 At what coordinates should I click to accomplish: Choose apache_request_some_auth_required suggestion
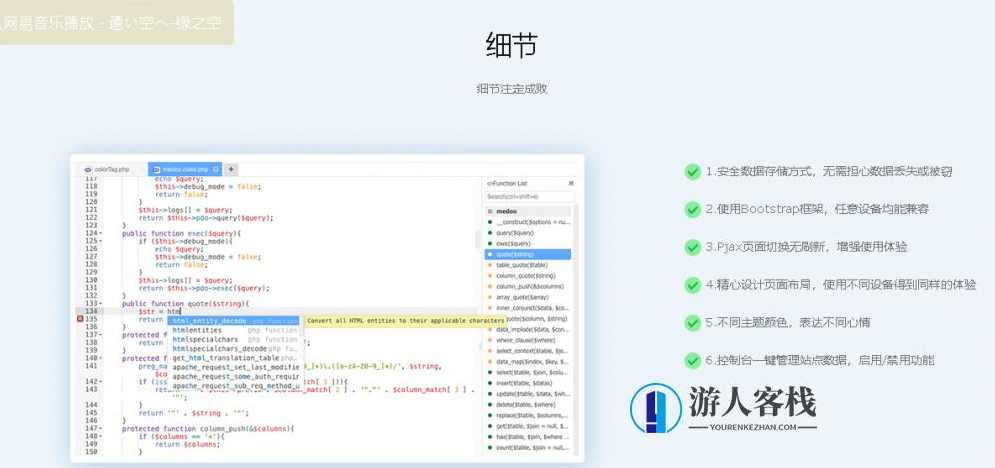(234, 377)
